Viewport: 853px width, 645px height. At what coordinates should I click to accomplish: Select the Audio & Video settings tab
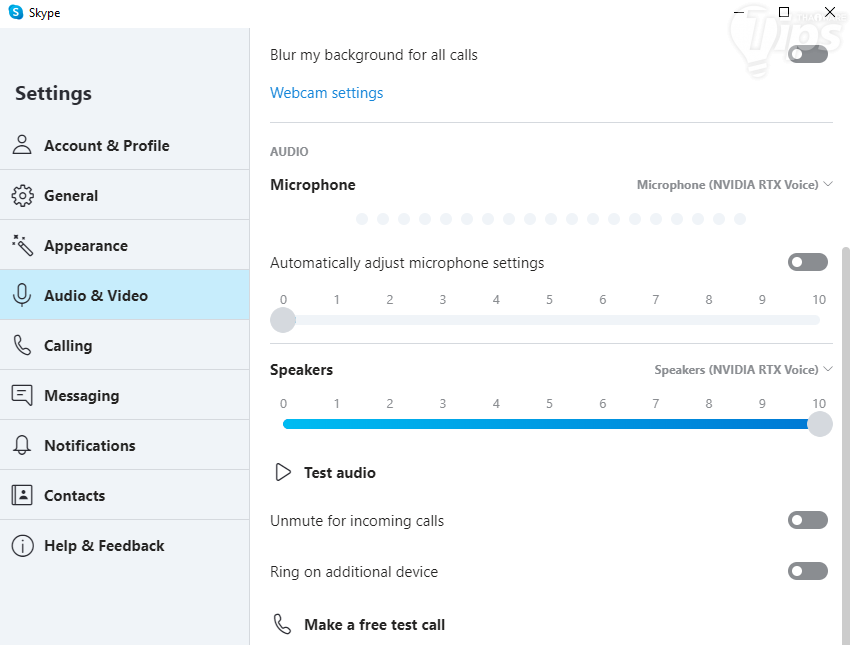(x=96, y=295)
